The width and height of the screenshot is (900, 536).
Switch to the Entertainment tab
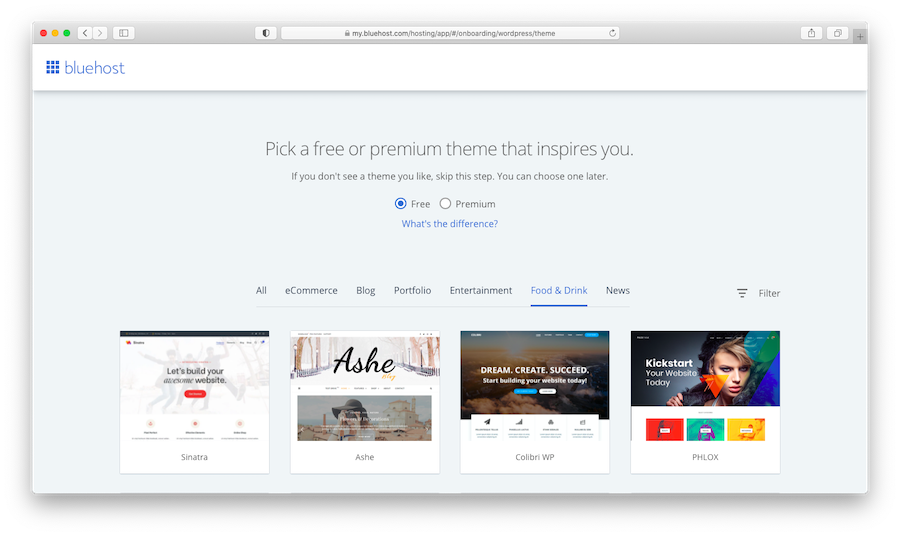(480, 290)
